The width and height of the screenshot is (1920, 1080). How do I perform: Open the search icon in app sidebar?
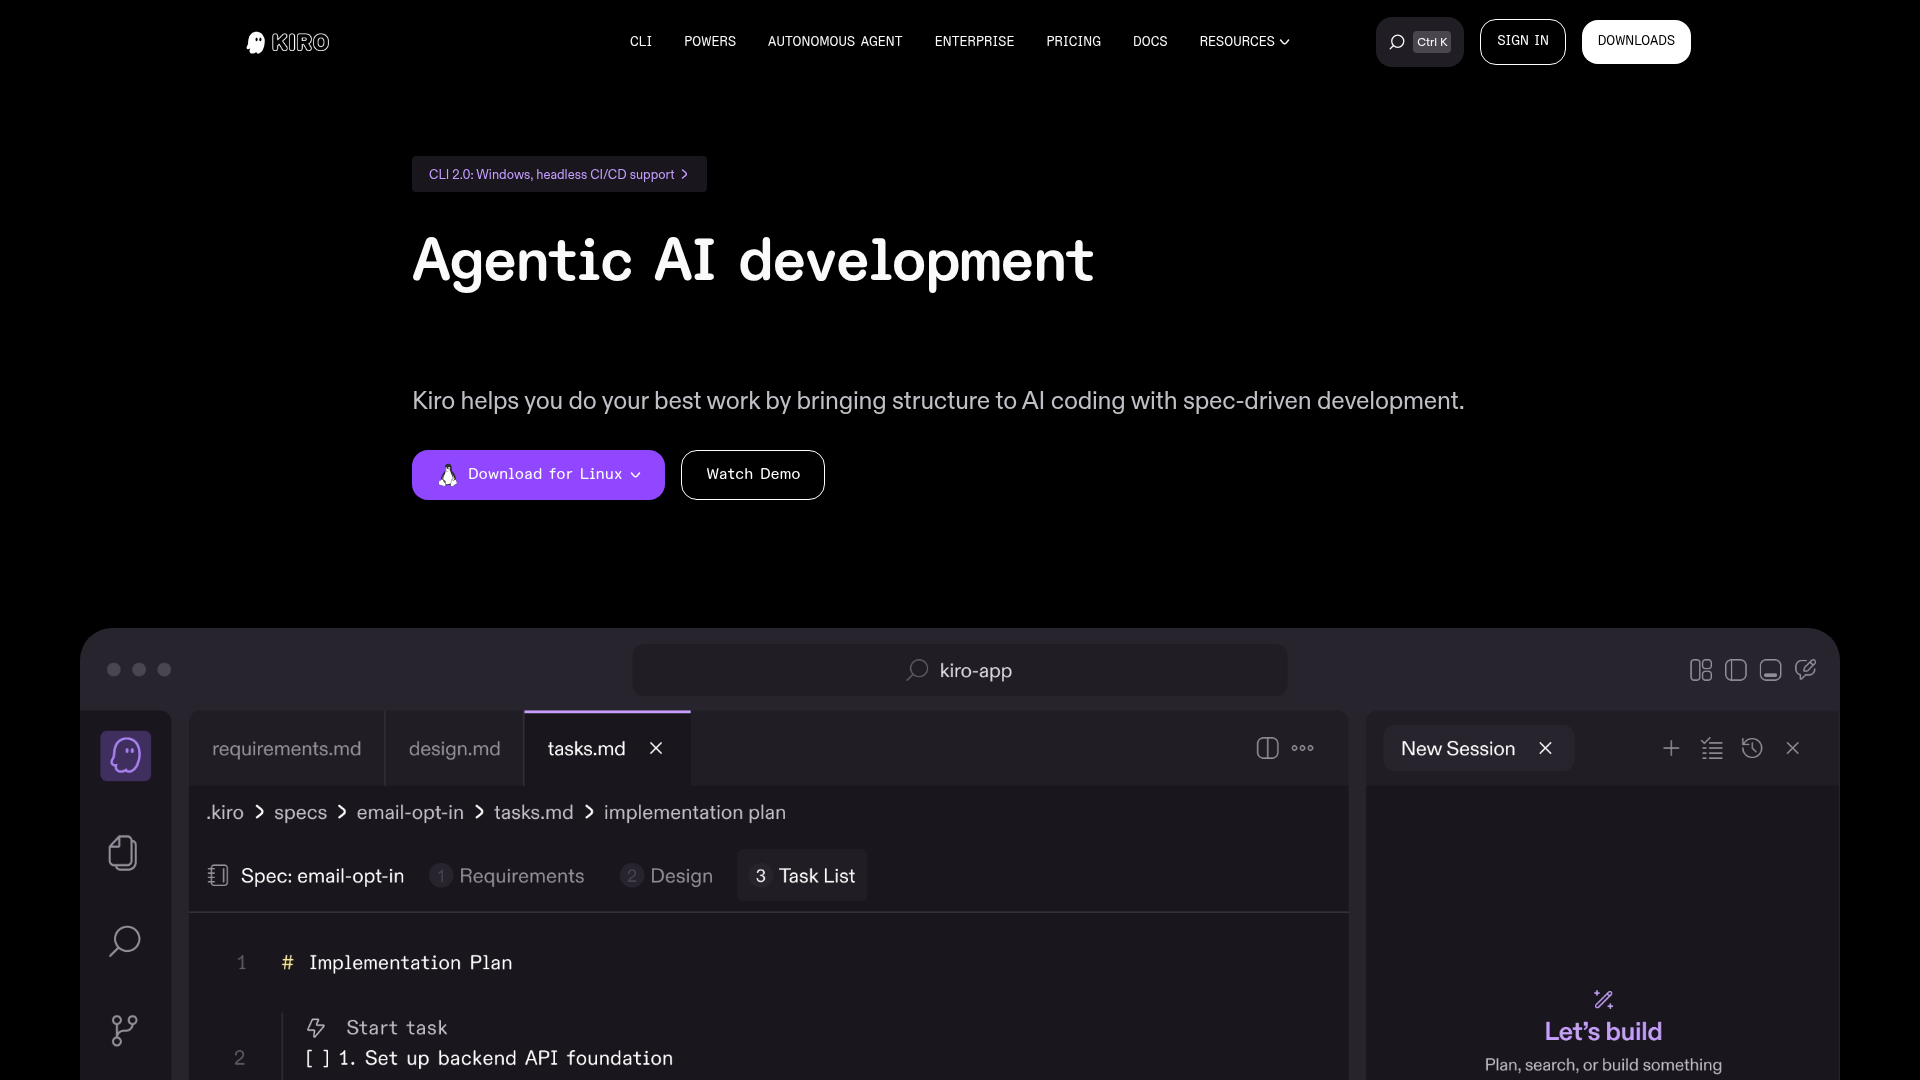124,941
